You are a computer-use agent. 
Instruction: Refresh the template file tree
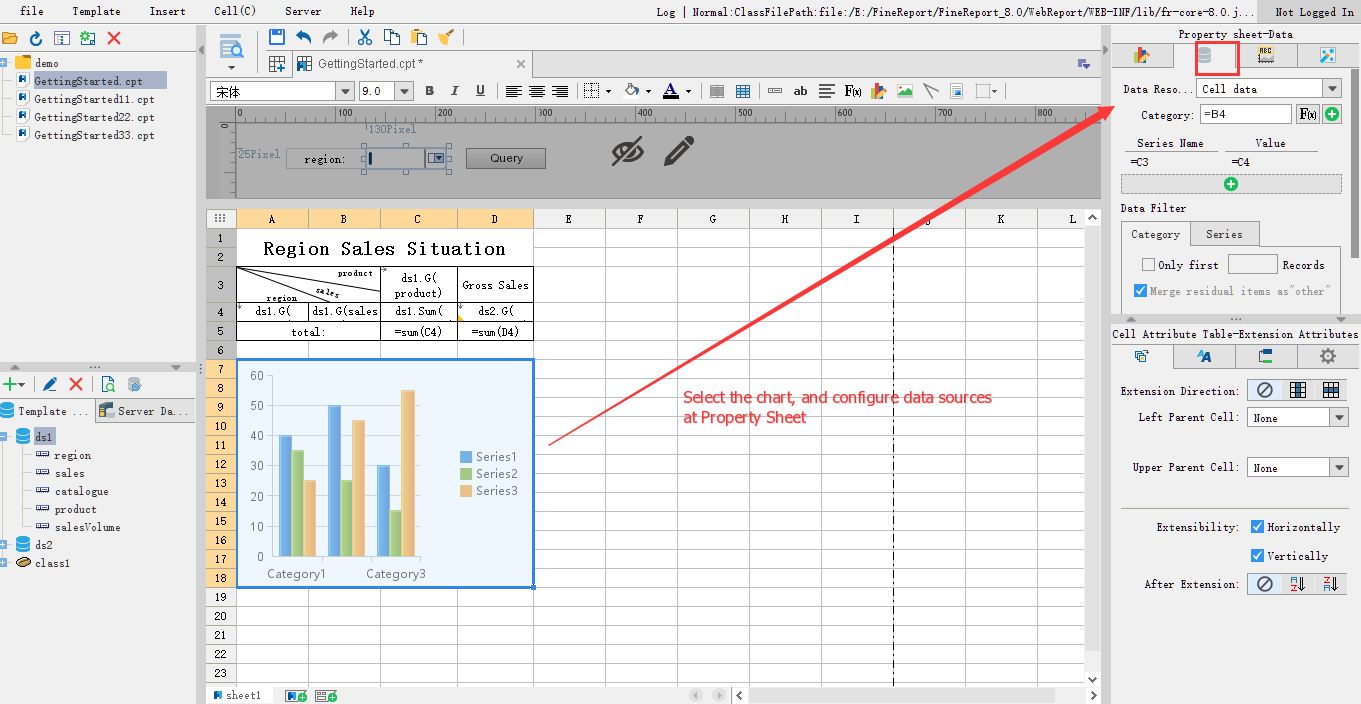pyautogui.click(x=36, y=38)
